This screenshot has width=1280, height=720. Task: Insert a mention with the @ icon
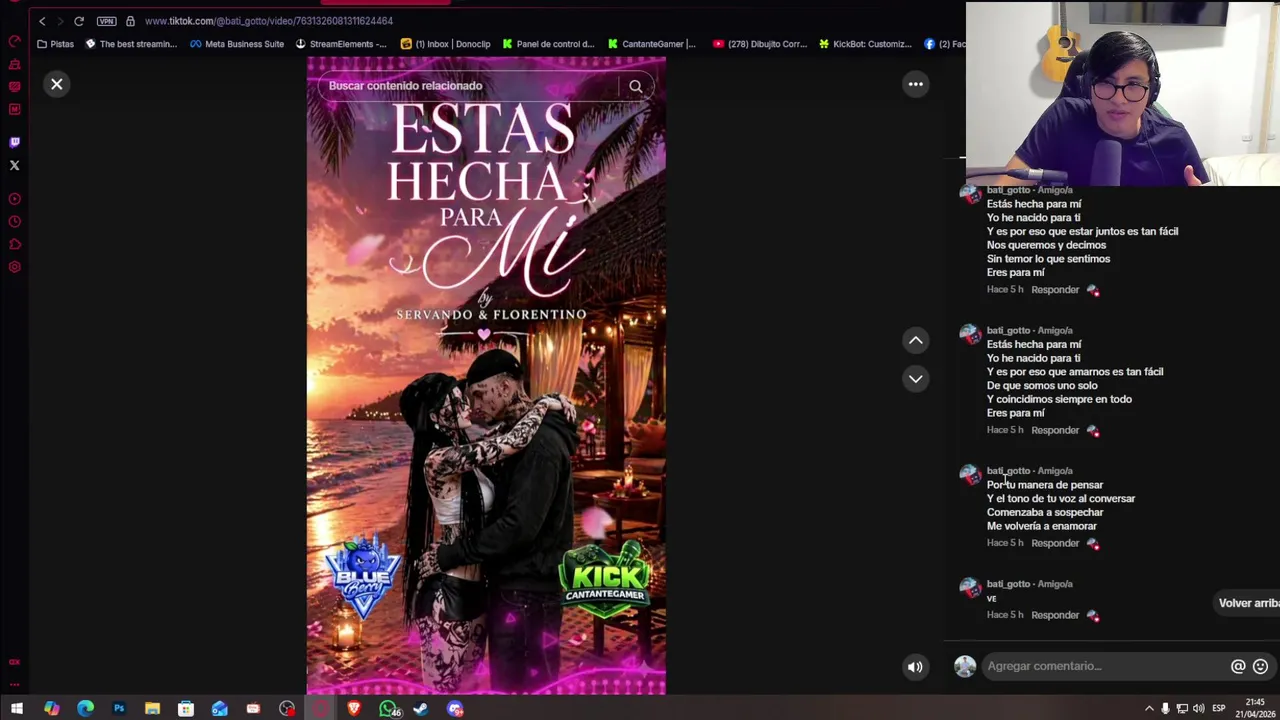tap(1238, 666)
